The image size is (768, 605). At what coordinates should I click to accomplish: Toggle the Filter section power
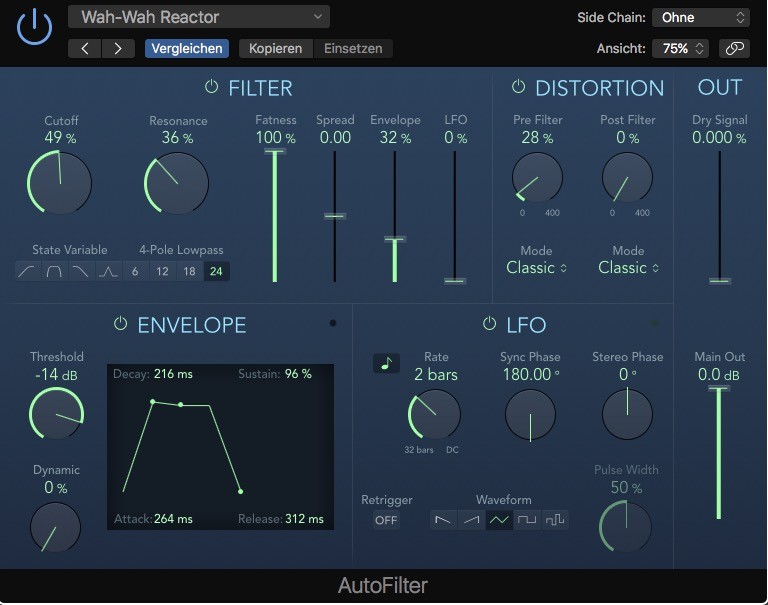point(211,88)
